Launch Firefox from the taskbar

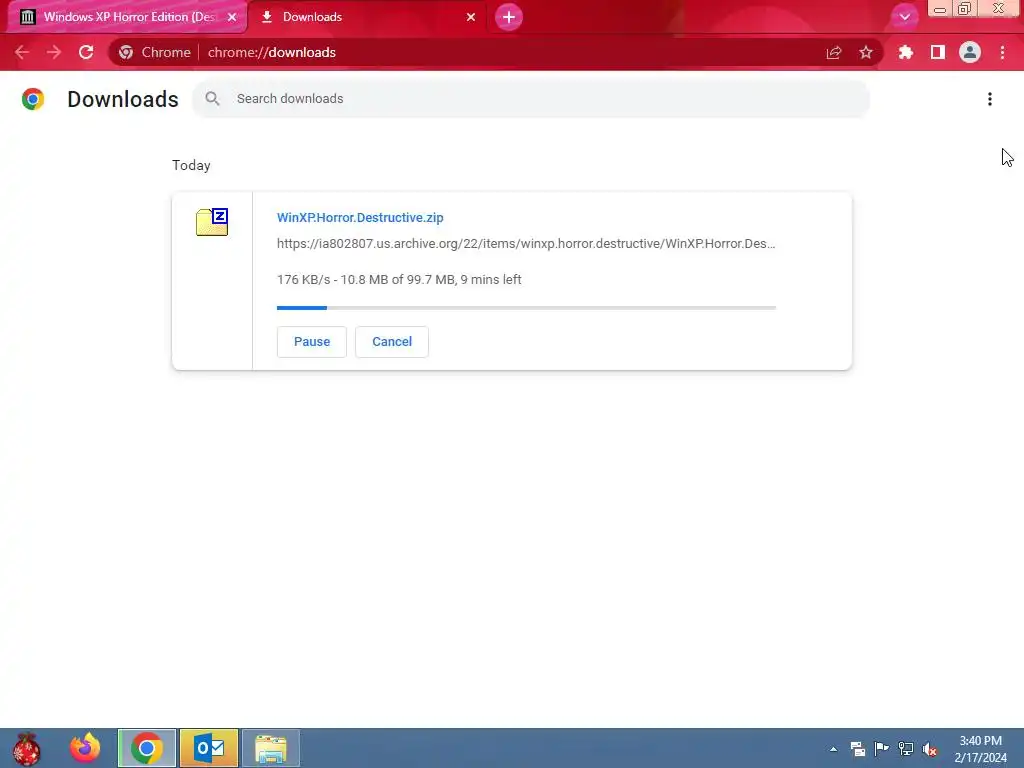click(x=86, y=748)
